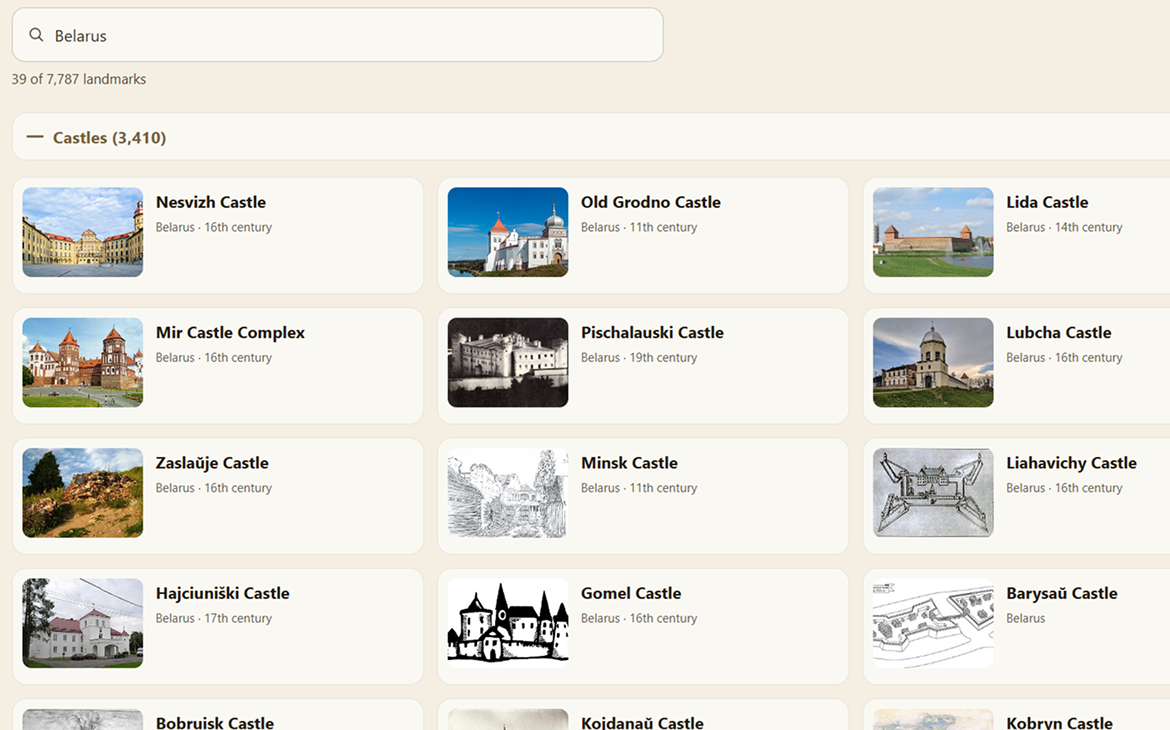Click 'Belarus · 11th century' under Old Grodno Castle

coord(639,227)
